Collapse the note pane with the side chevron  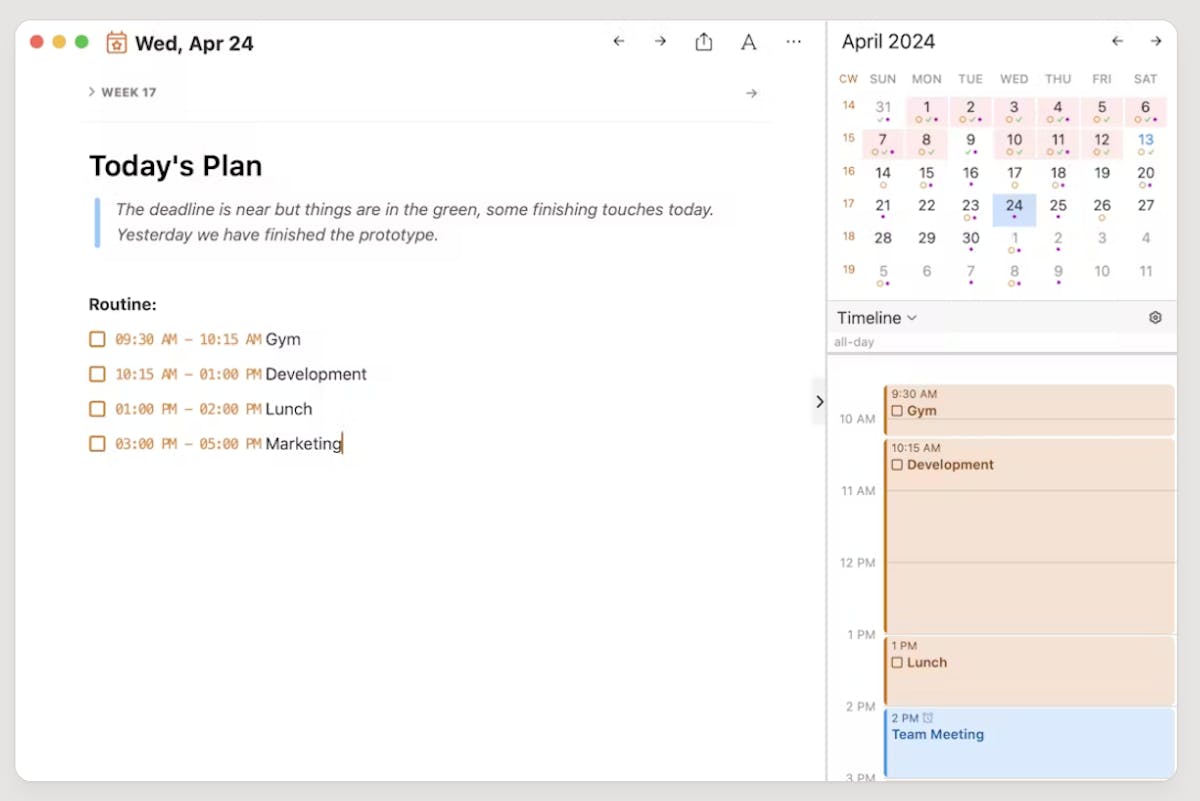point(819,401)
